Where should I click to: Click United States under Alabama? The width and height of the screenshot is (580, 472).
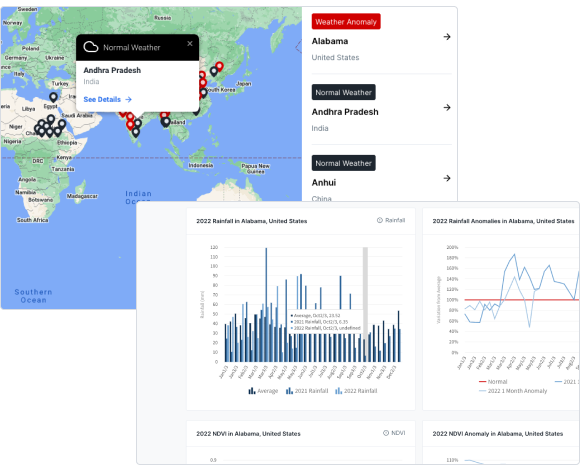tap(335, 58)
